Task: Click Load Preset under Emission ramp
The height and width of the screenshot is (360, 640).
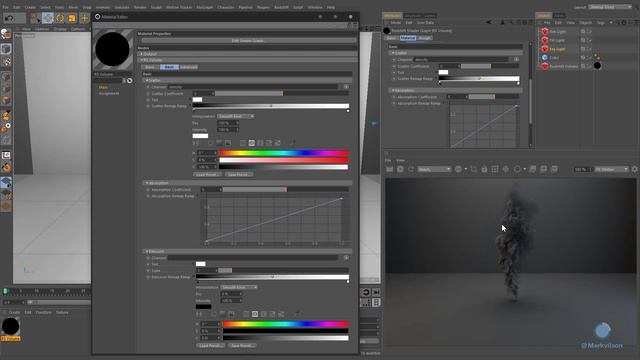Action: [210, 345]
